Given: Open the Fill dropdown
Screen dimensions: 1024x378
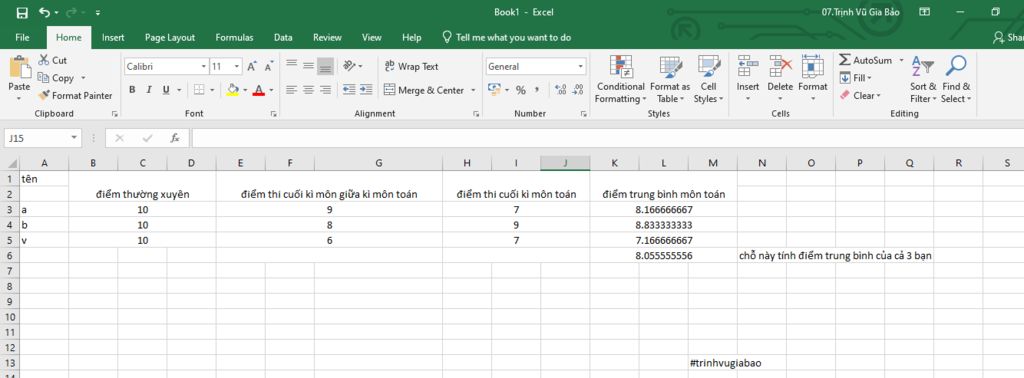Looking at the screenshot, I should coord(857,78).
